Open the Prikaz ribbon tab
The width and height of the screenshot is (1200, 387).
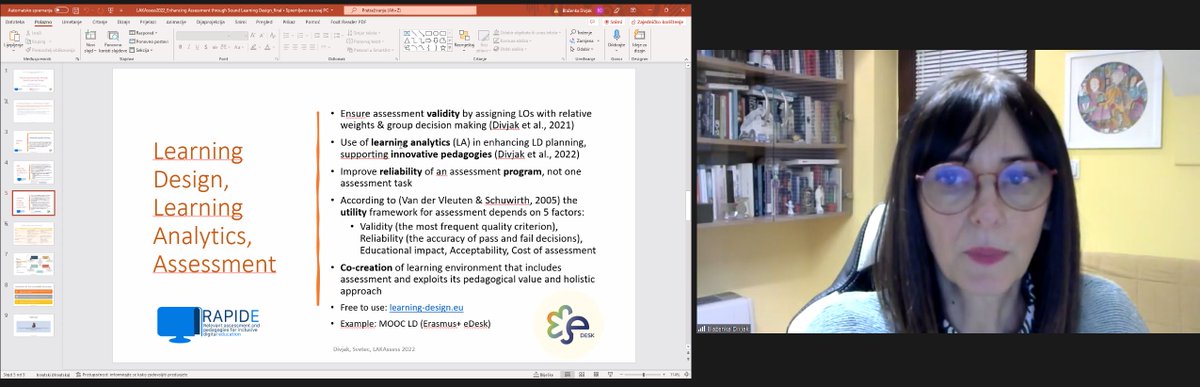[x=288, y=22]
